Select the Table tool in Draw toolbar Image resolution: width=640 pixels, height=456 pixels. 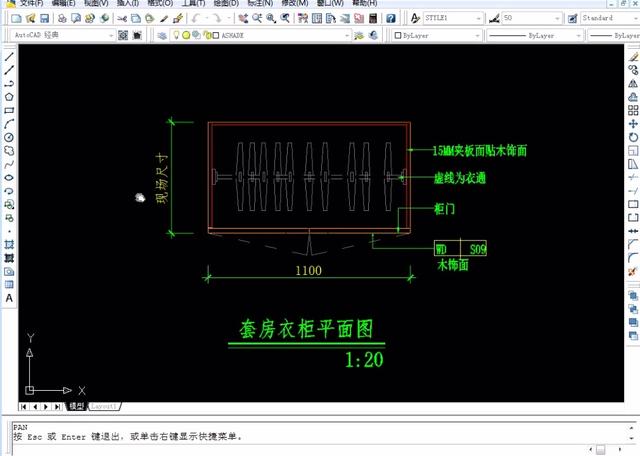coord(9,285)
